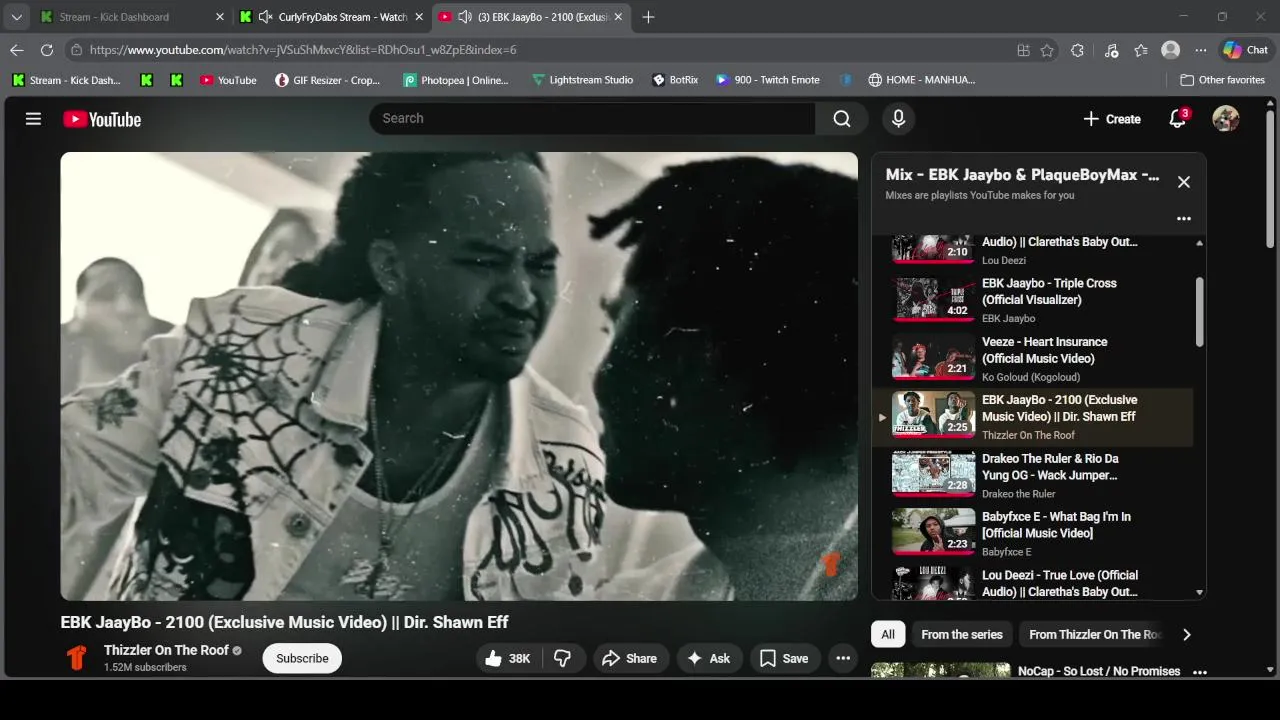Image resolution: width=1280 pixels, height=720 pixels.
Task: Open Thizzler On The Roof channel avatar
Action: [x=77, y=658]
